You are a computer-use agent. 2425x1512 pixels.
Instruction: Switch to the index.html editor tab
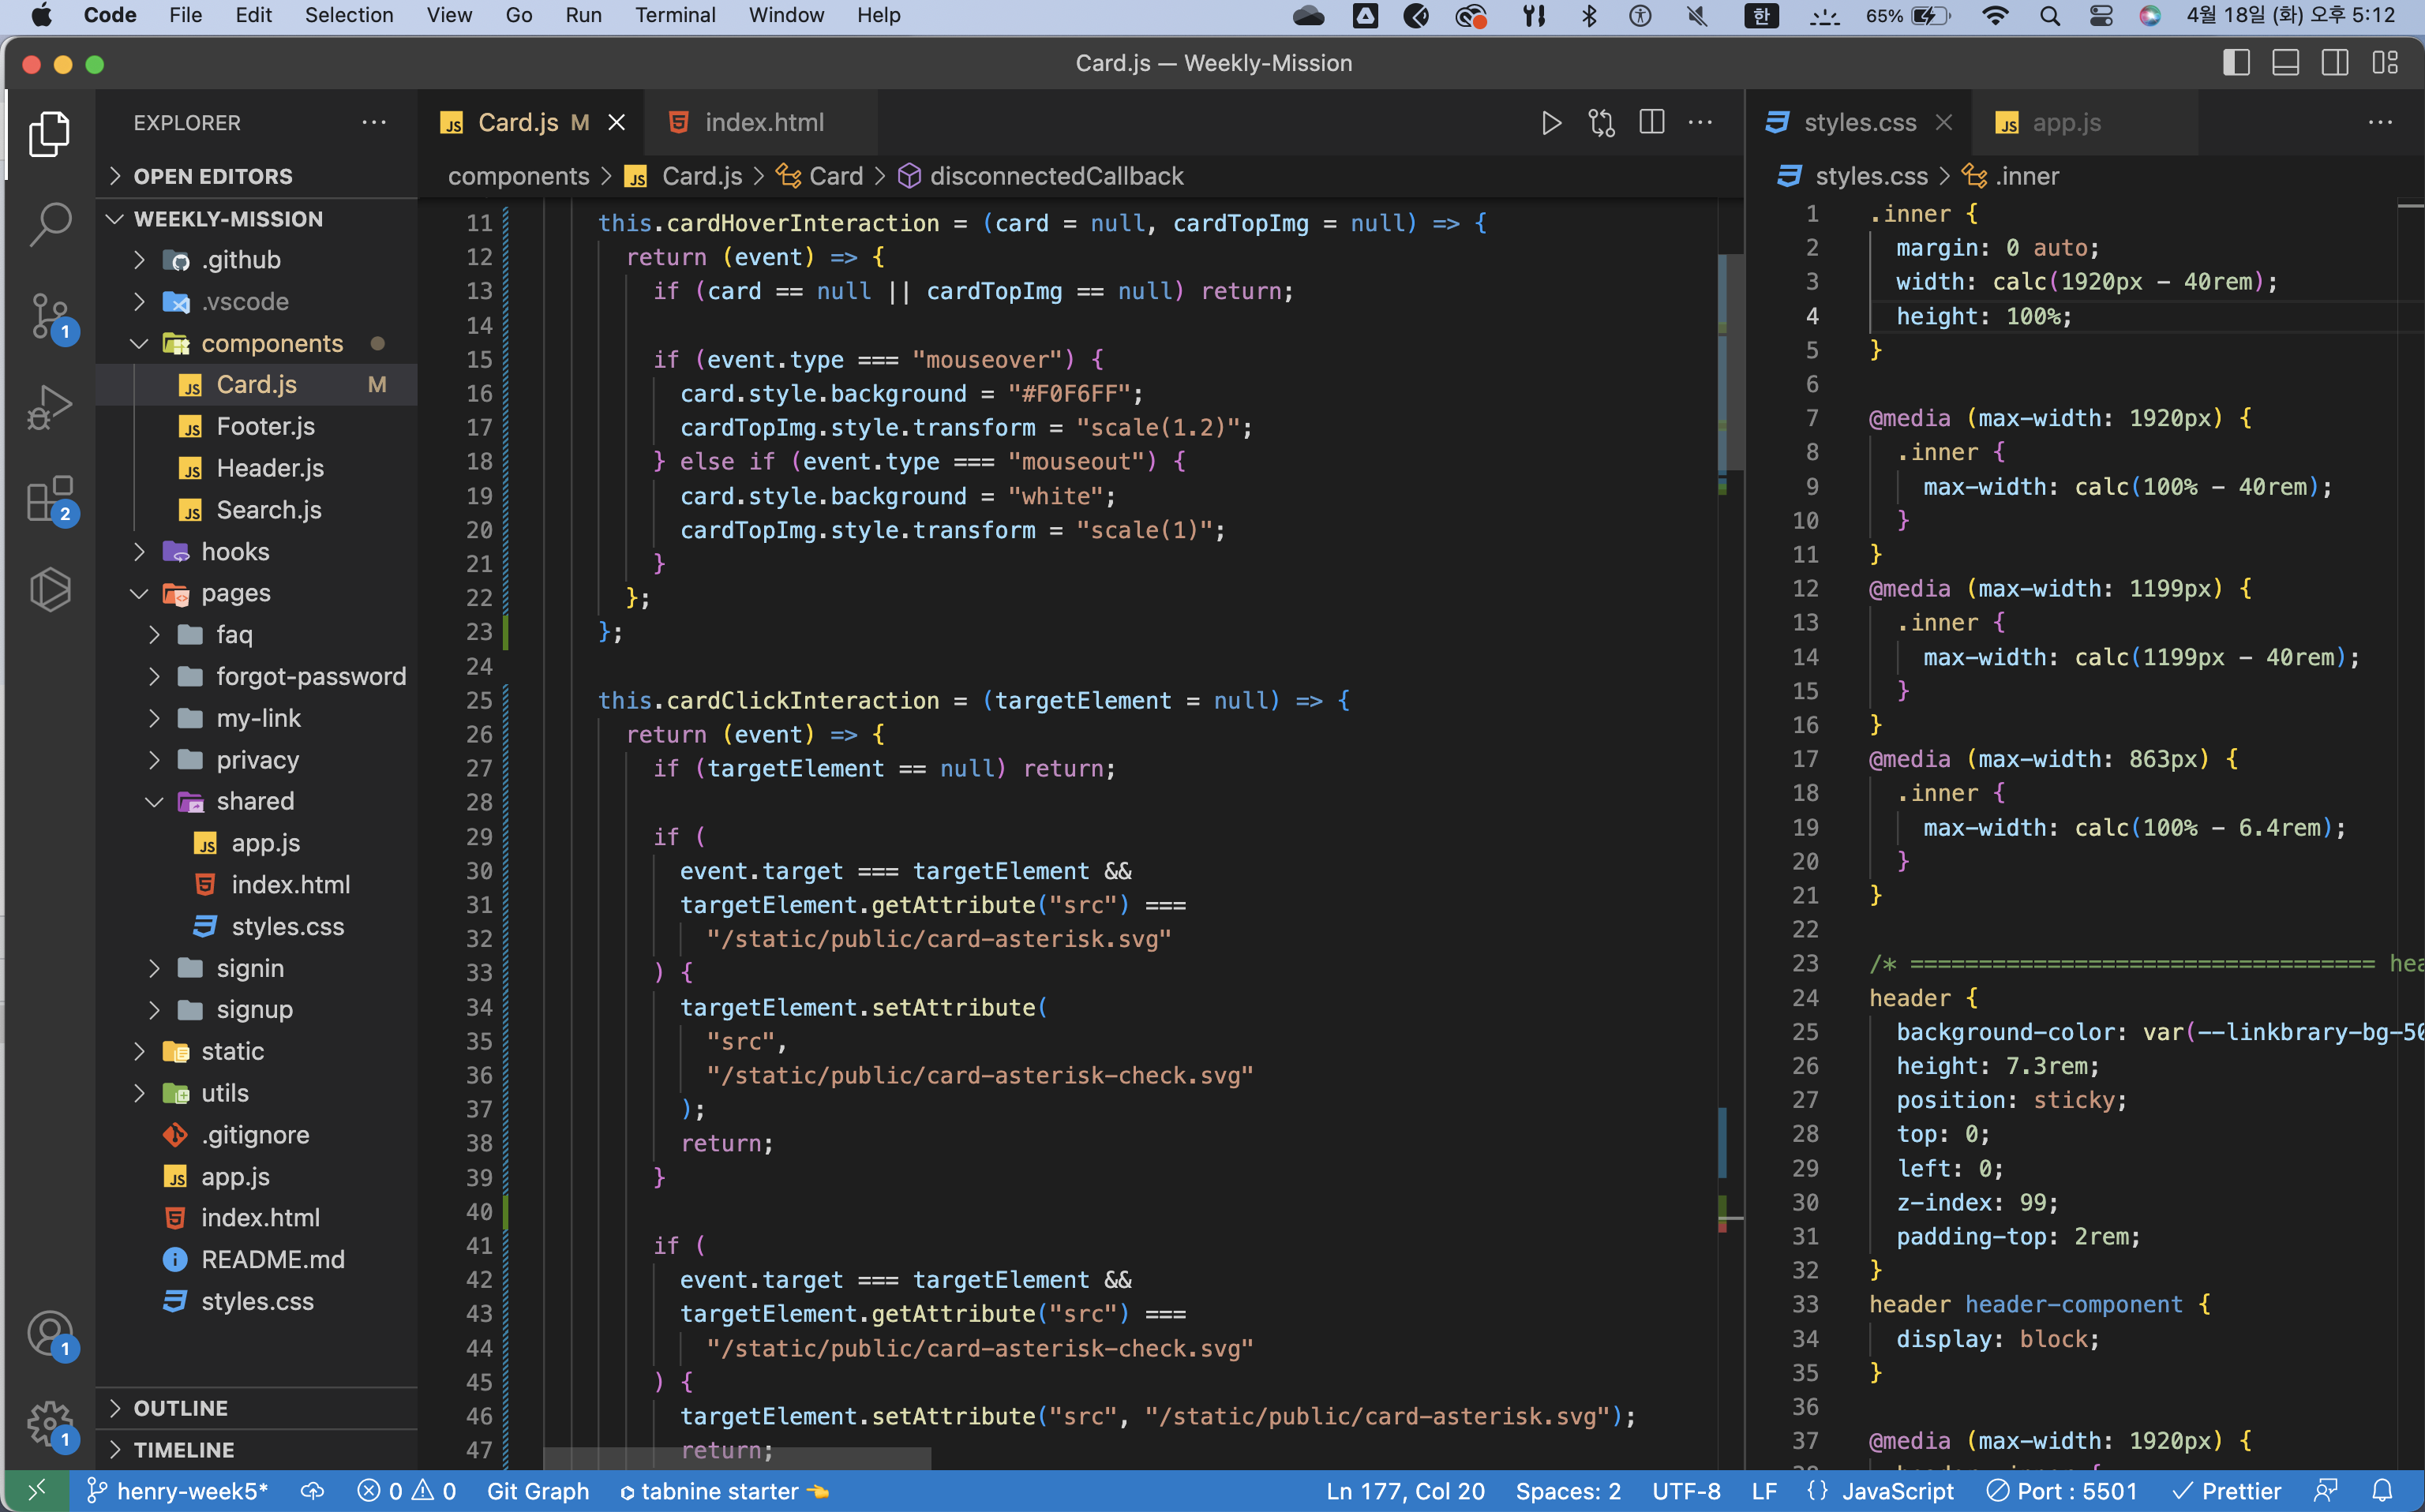point(763,123)
